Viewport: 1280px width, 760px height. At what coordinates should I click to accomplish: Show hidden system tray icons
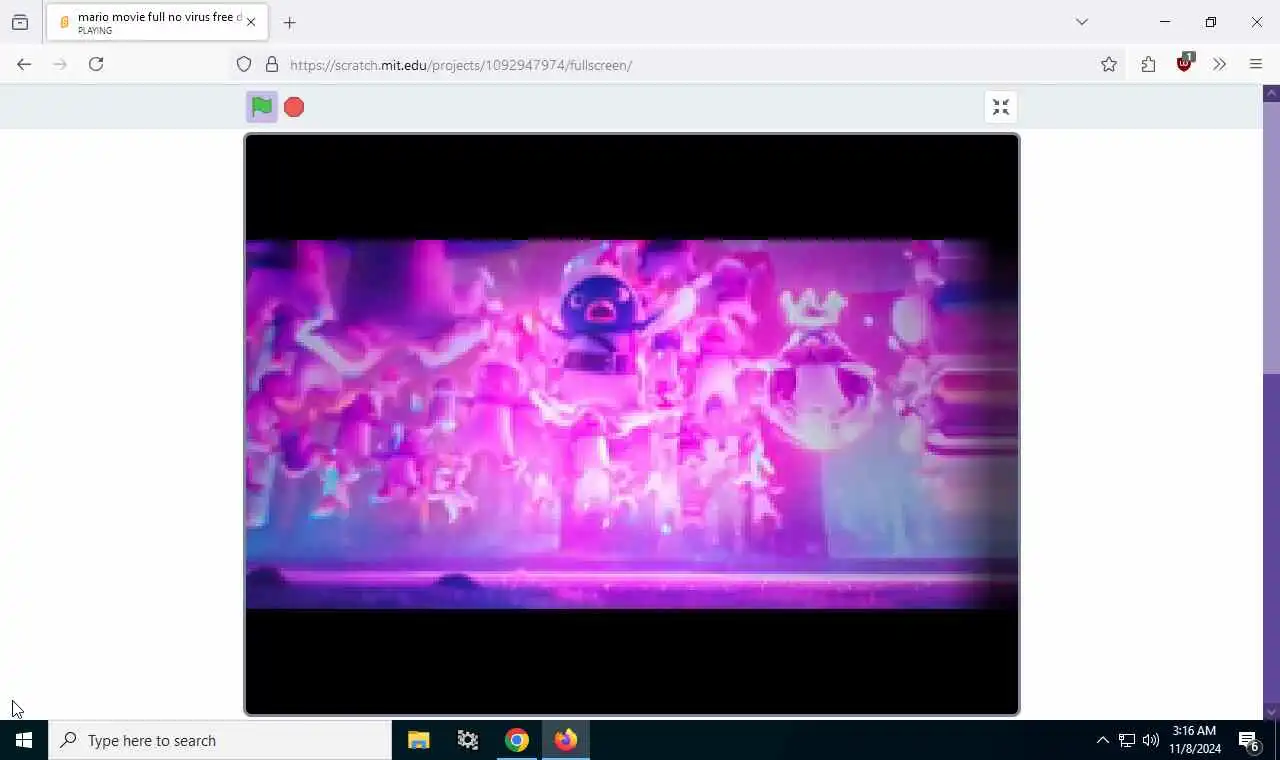tap(1102, 740)
